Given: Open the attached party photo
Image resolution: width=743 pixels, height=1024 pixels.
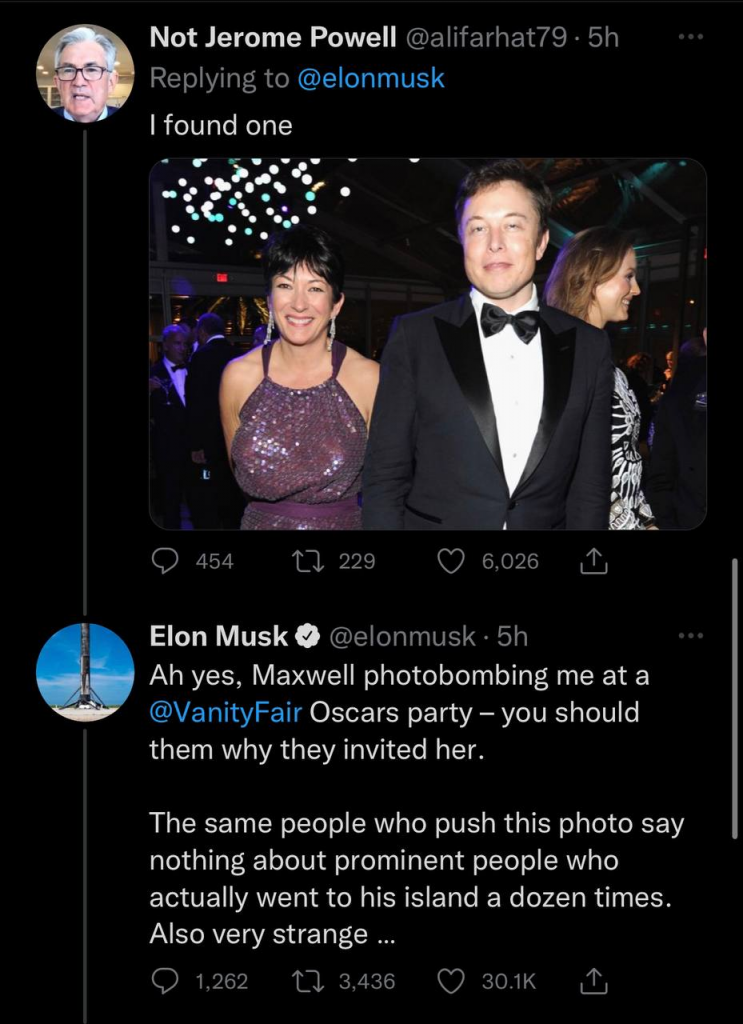Looking at the screenshot, I should click(428, 343).
